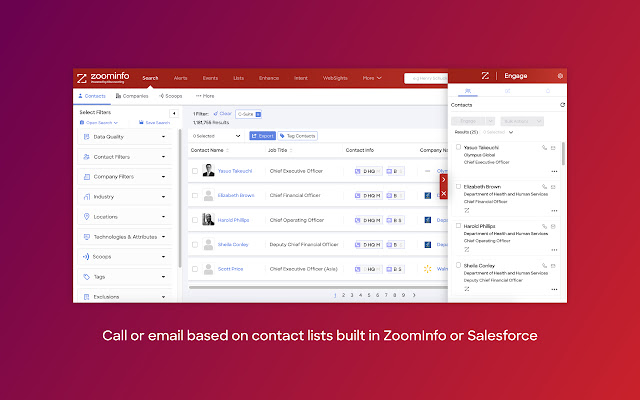Check Yasuo Takeuchi in Engage panel

pos(458,147)
